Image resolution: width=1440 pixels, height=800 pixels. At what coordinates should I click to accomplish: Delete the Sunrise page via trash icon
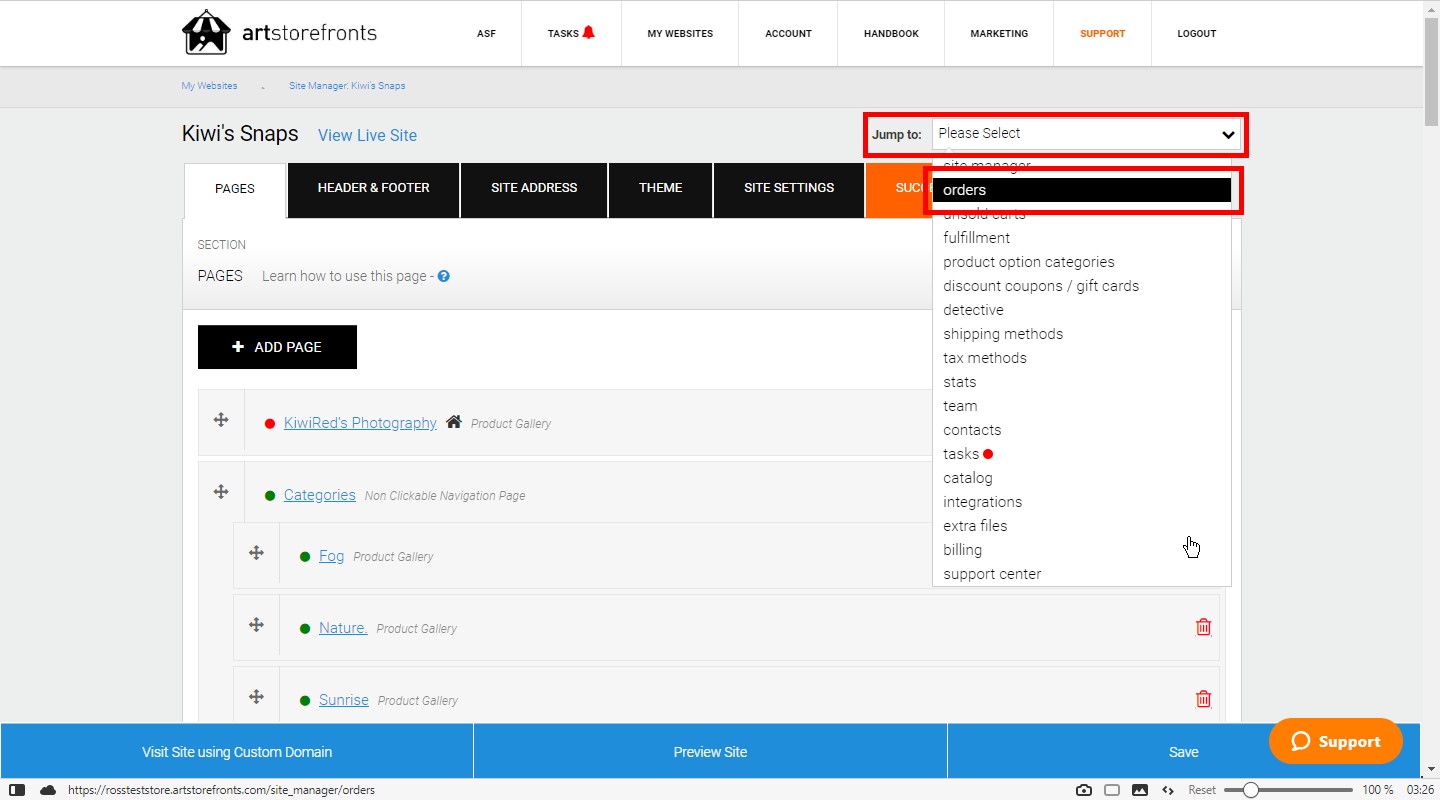pyautogui.click(x=1203, y=698)
